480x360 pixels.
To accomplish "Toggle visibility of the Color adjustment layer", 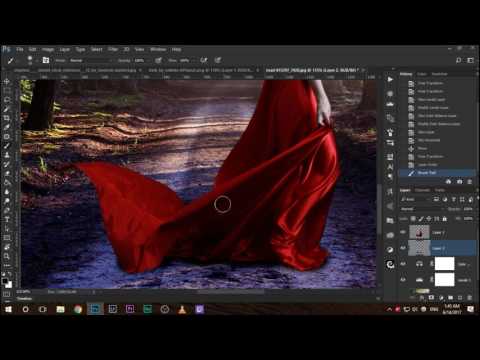I will (x=403, y=264).
